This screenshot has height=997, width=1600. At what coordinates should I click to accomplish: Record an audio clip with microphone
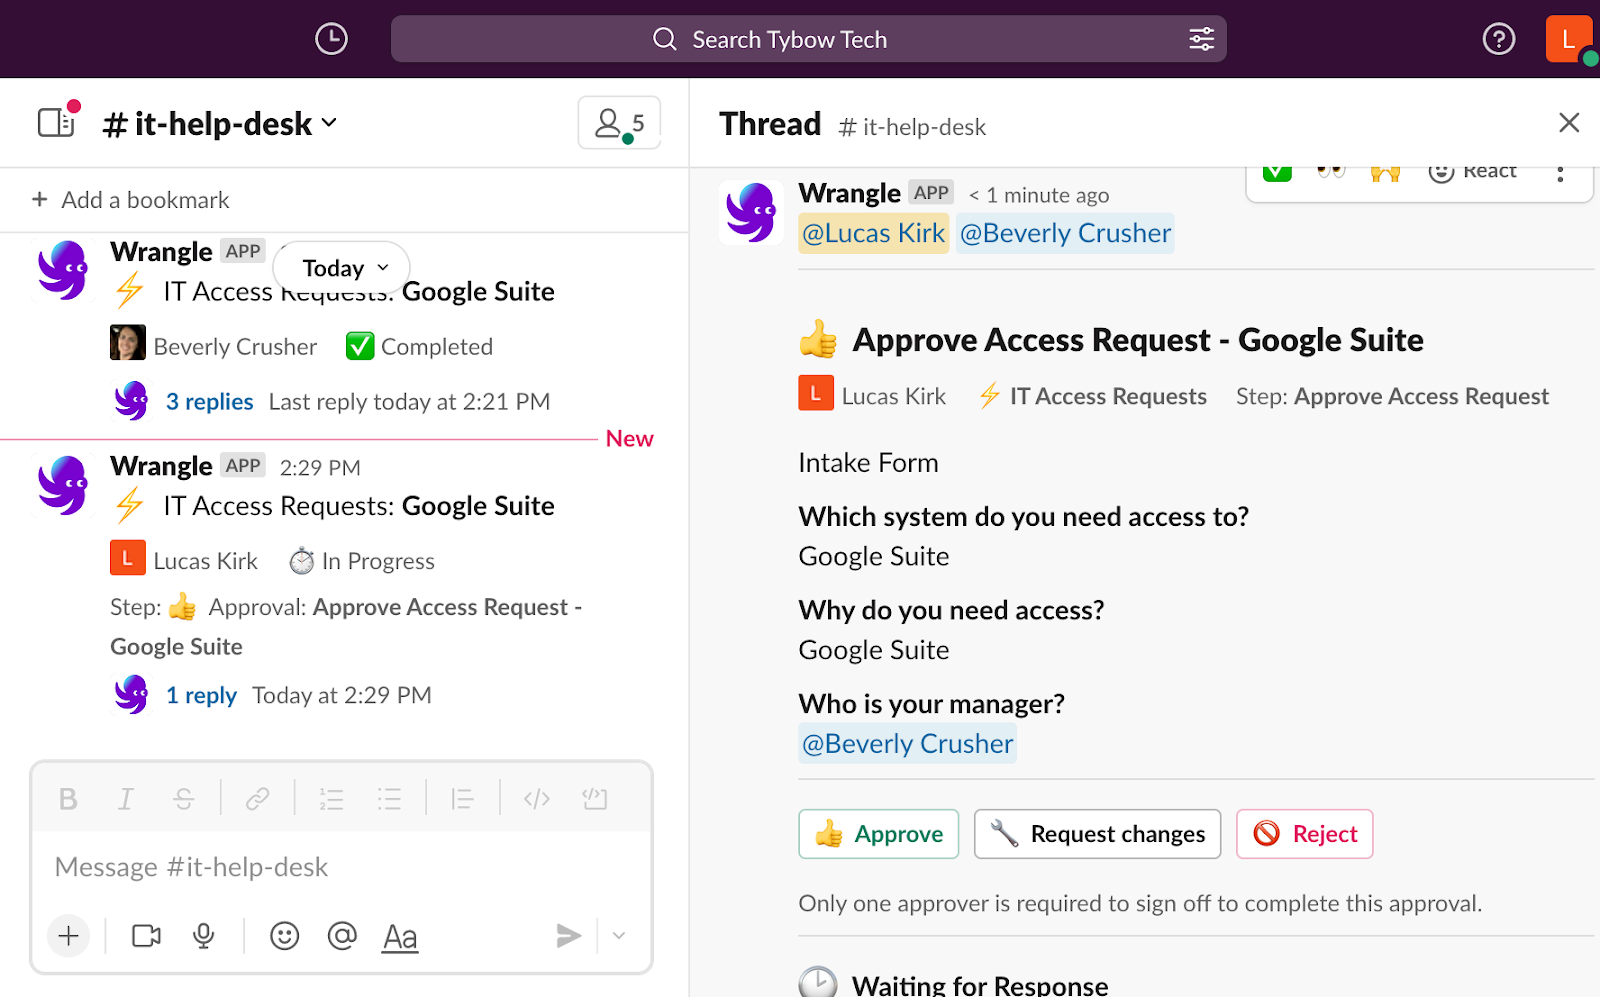204,936
